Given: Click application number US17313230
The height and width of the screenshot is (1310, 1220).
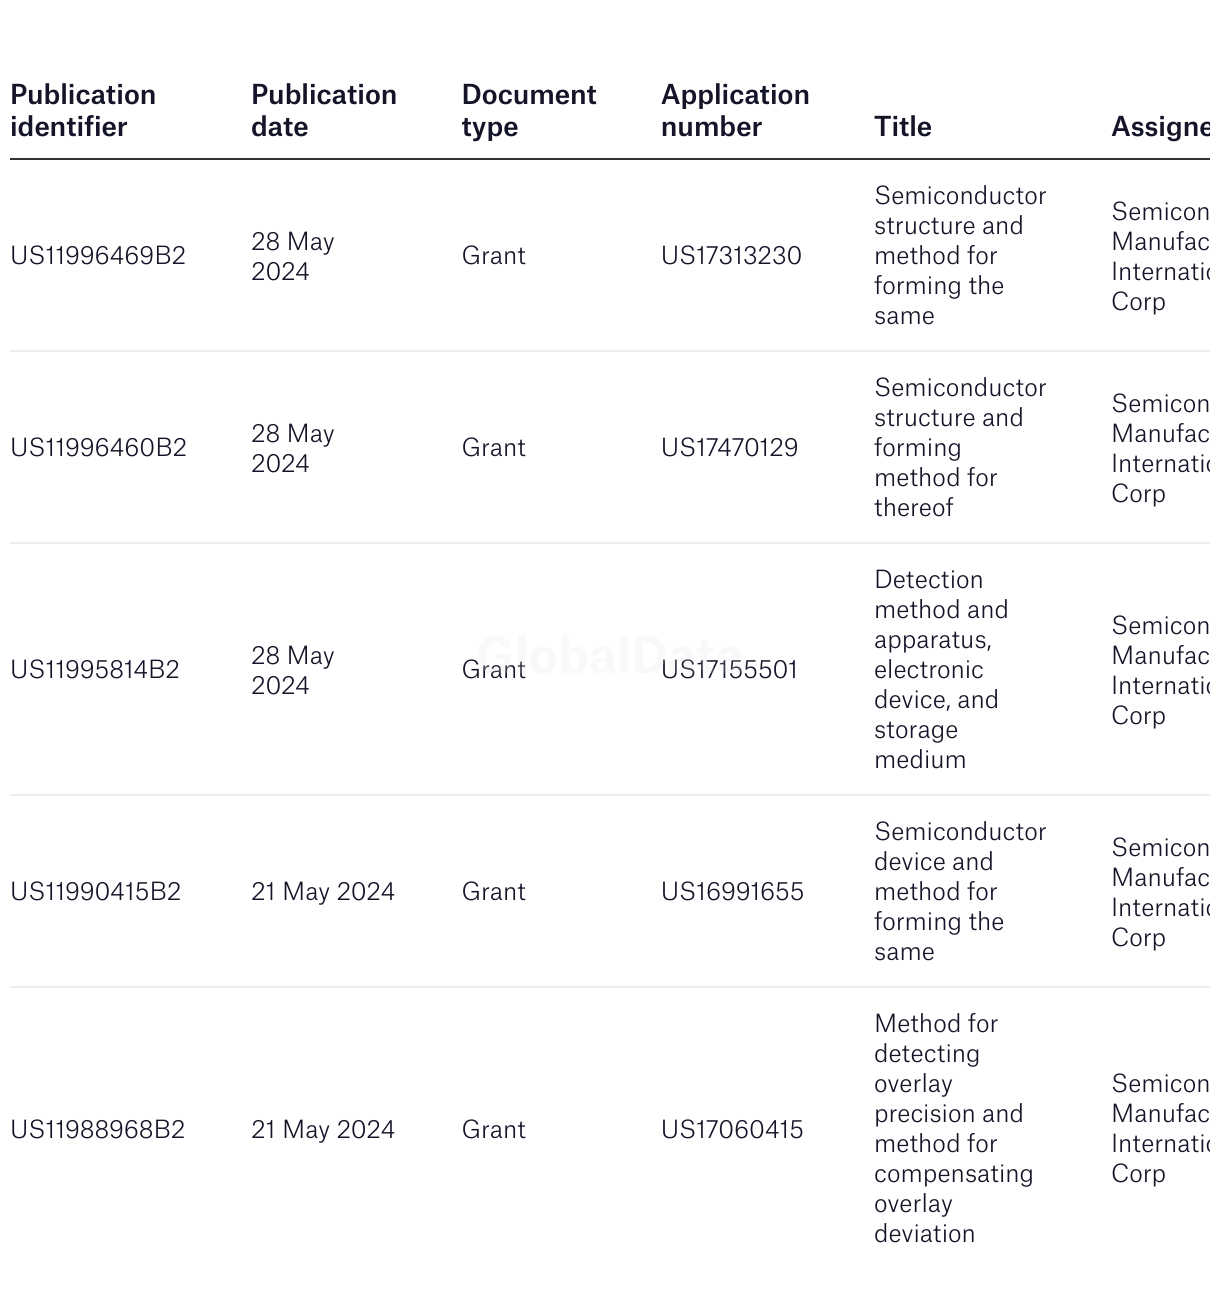Looking at the screenshot, I should pyautogui.click(x=731, y=256).
